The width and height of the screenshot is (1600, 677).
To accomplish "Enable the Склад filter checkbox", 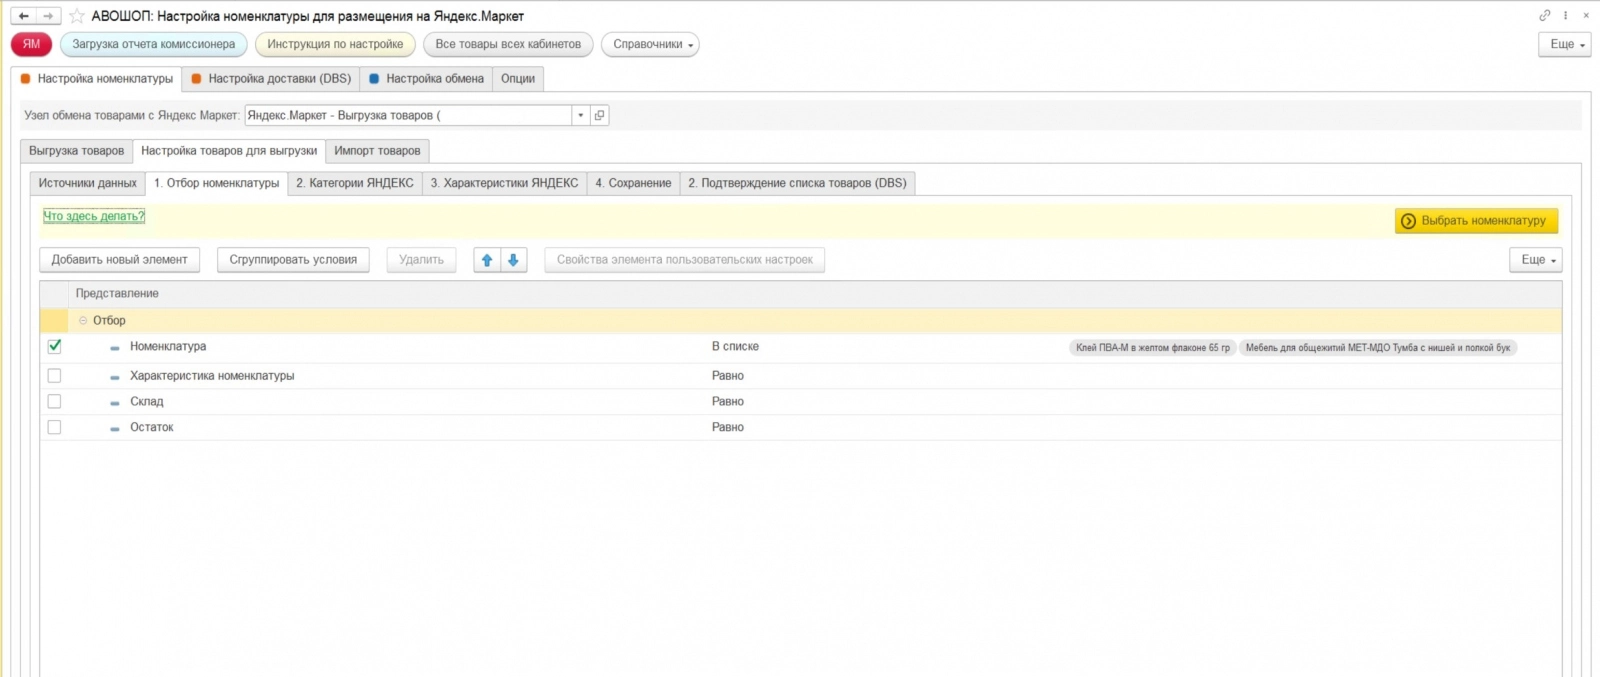I will pos(54,402).
